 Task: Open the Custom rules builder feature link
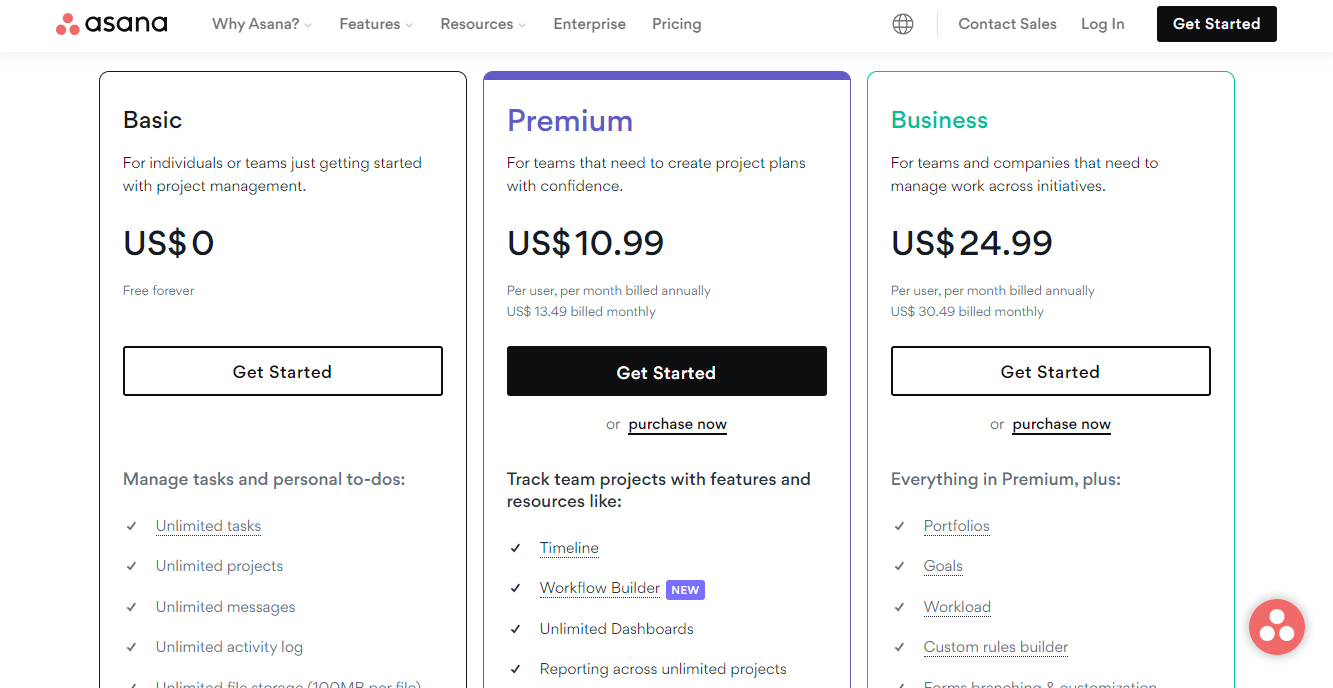(995, 647)
